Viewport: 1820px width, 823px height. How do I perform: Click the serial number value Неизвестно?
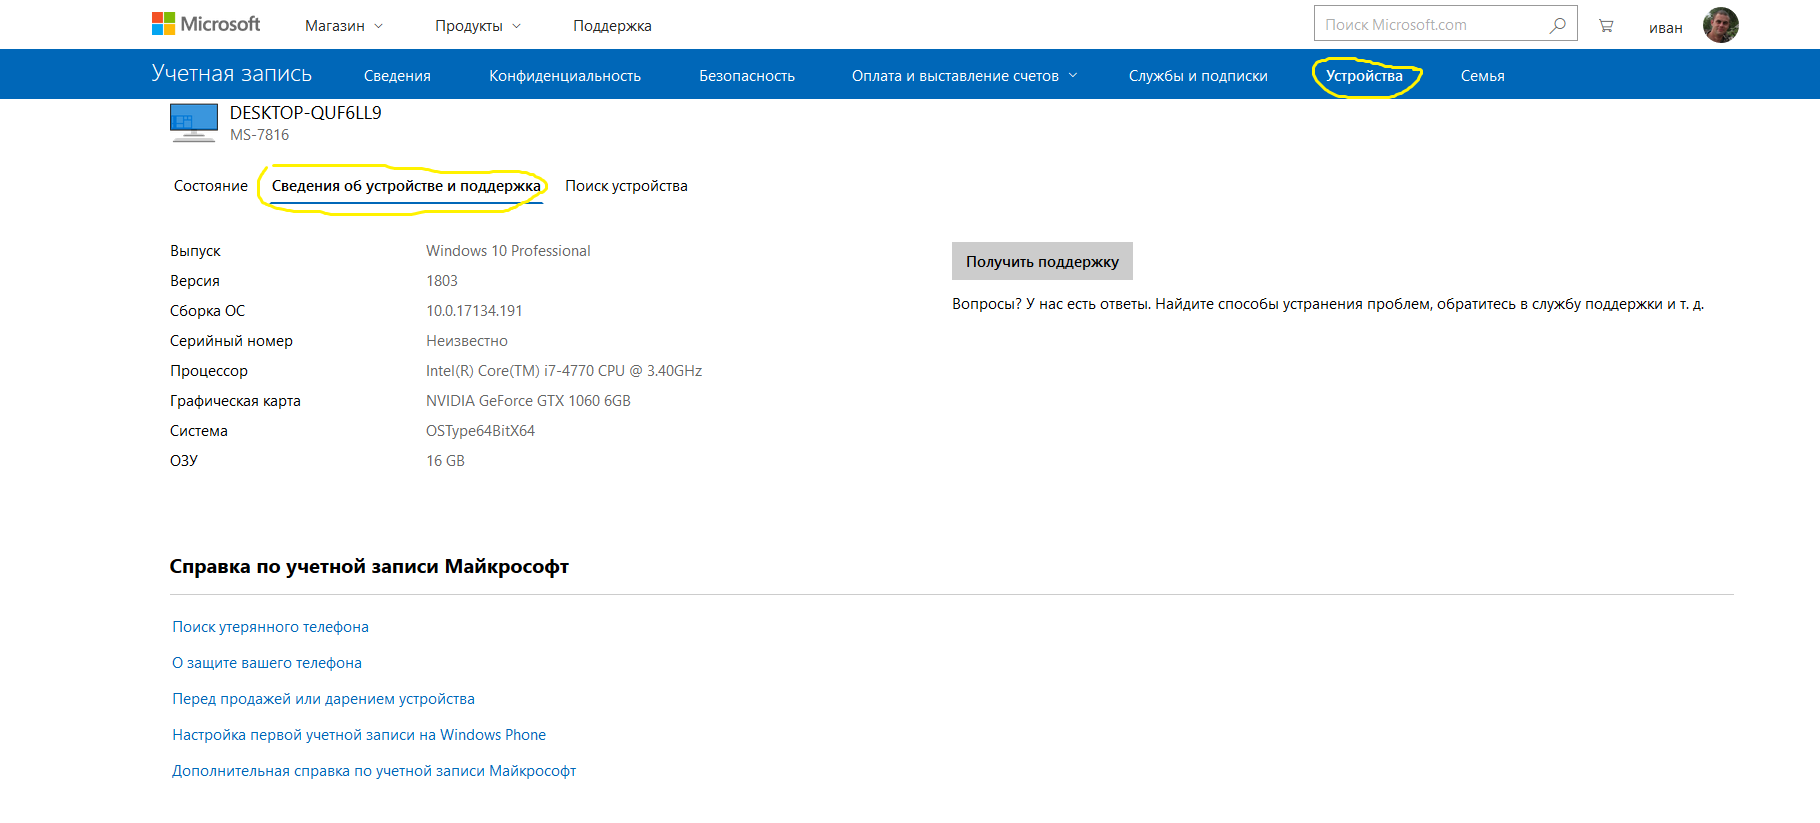click(x=467, y=341)
